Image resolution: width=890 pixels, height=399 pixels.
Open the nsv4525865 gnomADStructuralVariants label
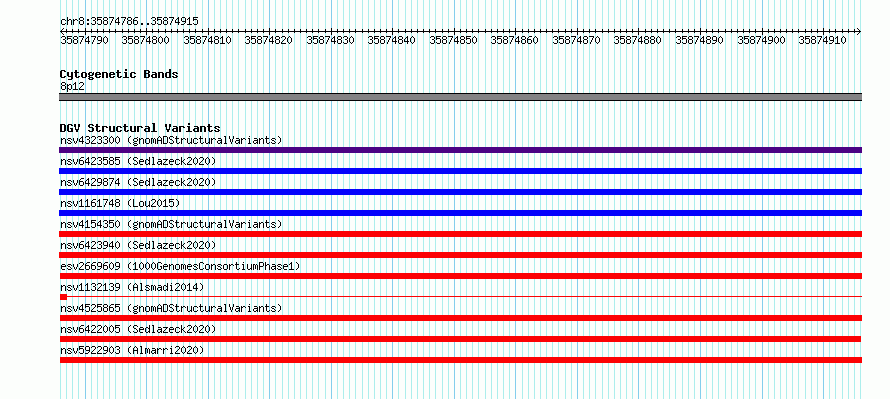click(171, 308)
